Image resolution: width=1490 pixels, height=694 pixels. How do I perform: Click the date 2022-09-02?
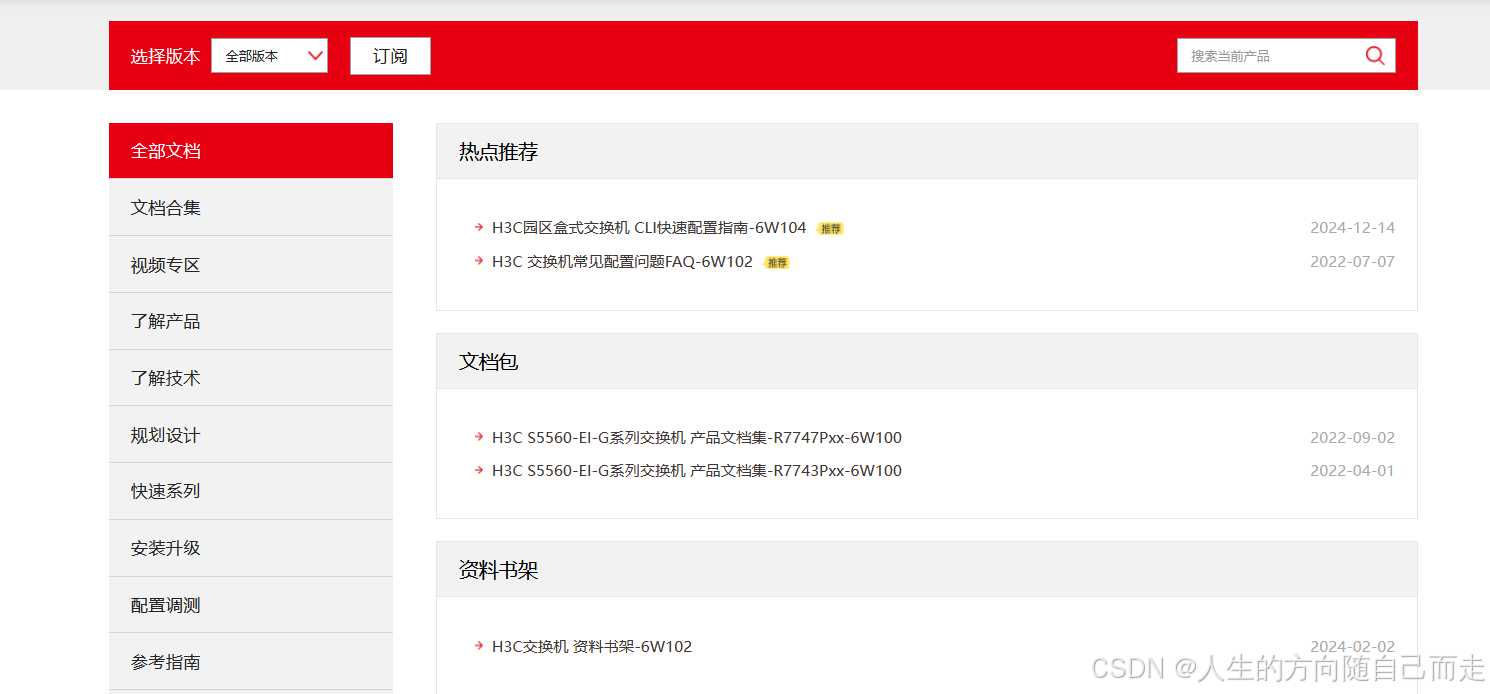tap(1352, 438)
